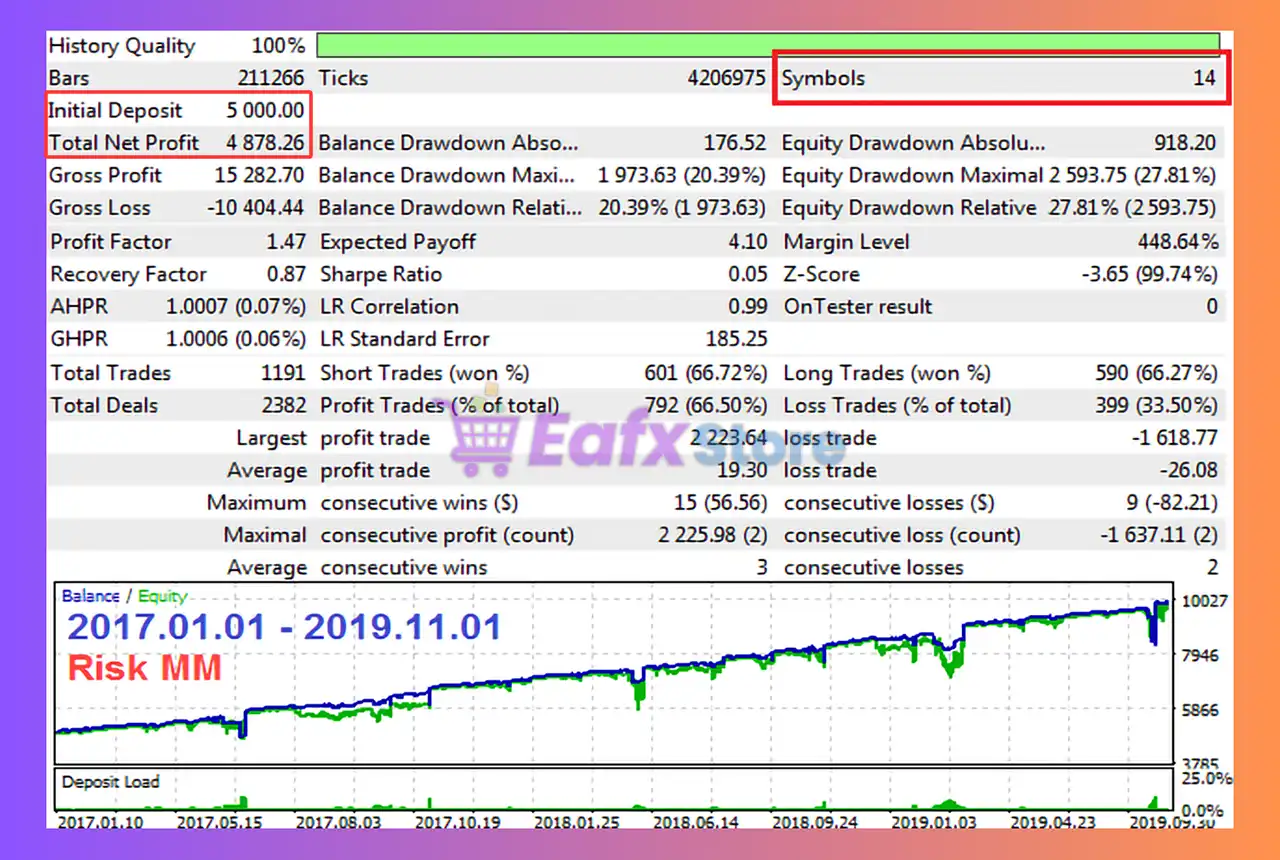Click the Equity legend label
The image size is (1280, 860).
pyautogui.click(x=162, y=596)
